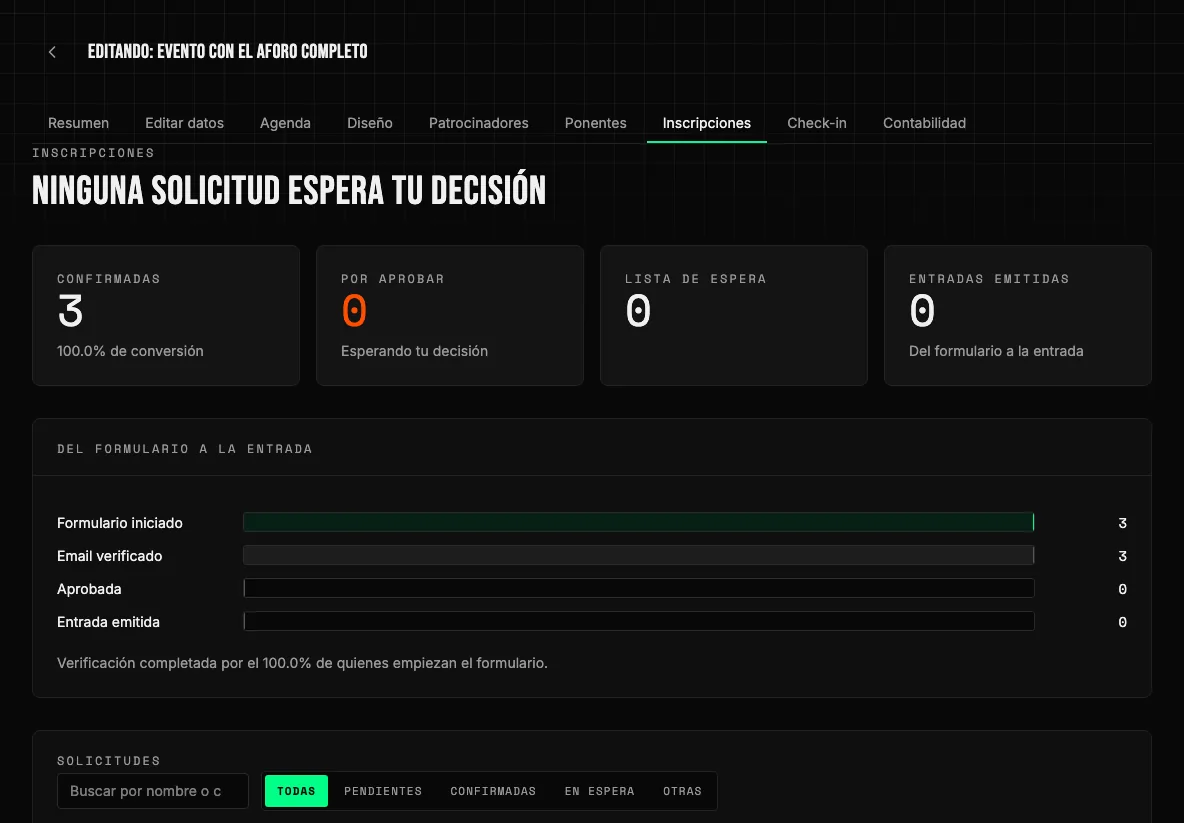
Task: Click the Entradas emitidas card
Action: coord(1018,316)
